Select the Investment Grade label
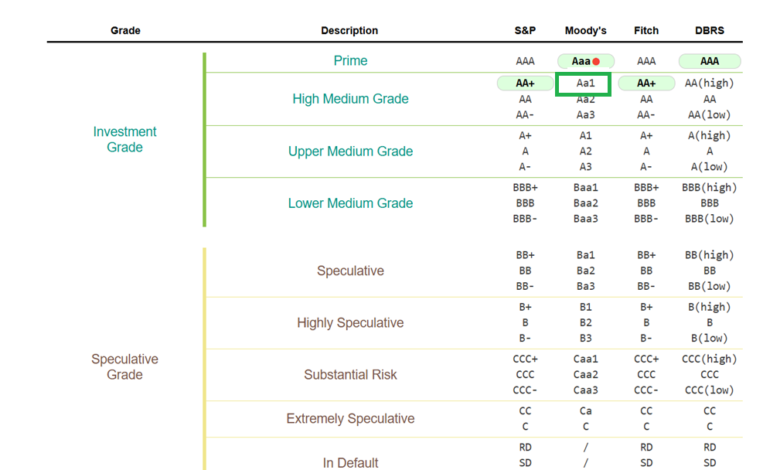Viewport: 780px width, 470px height. click(x=124, y=139)
